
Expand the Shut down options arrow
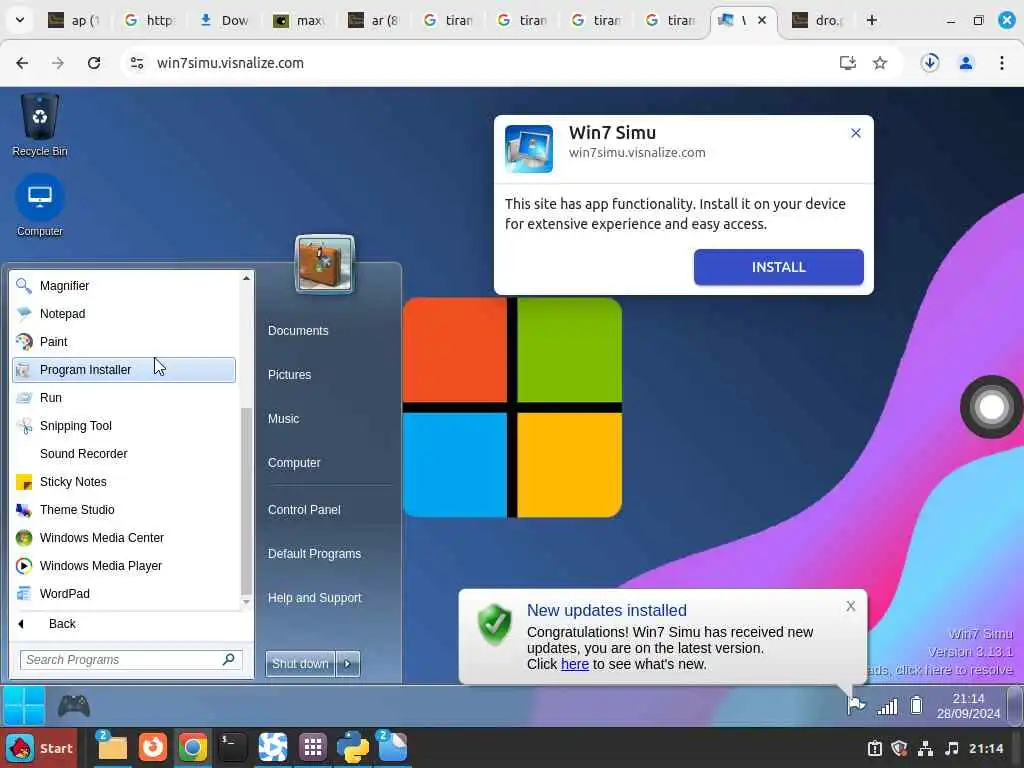pyautogui.click(x=347, y=664)
